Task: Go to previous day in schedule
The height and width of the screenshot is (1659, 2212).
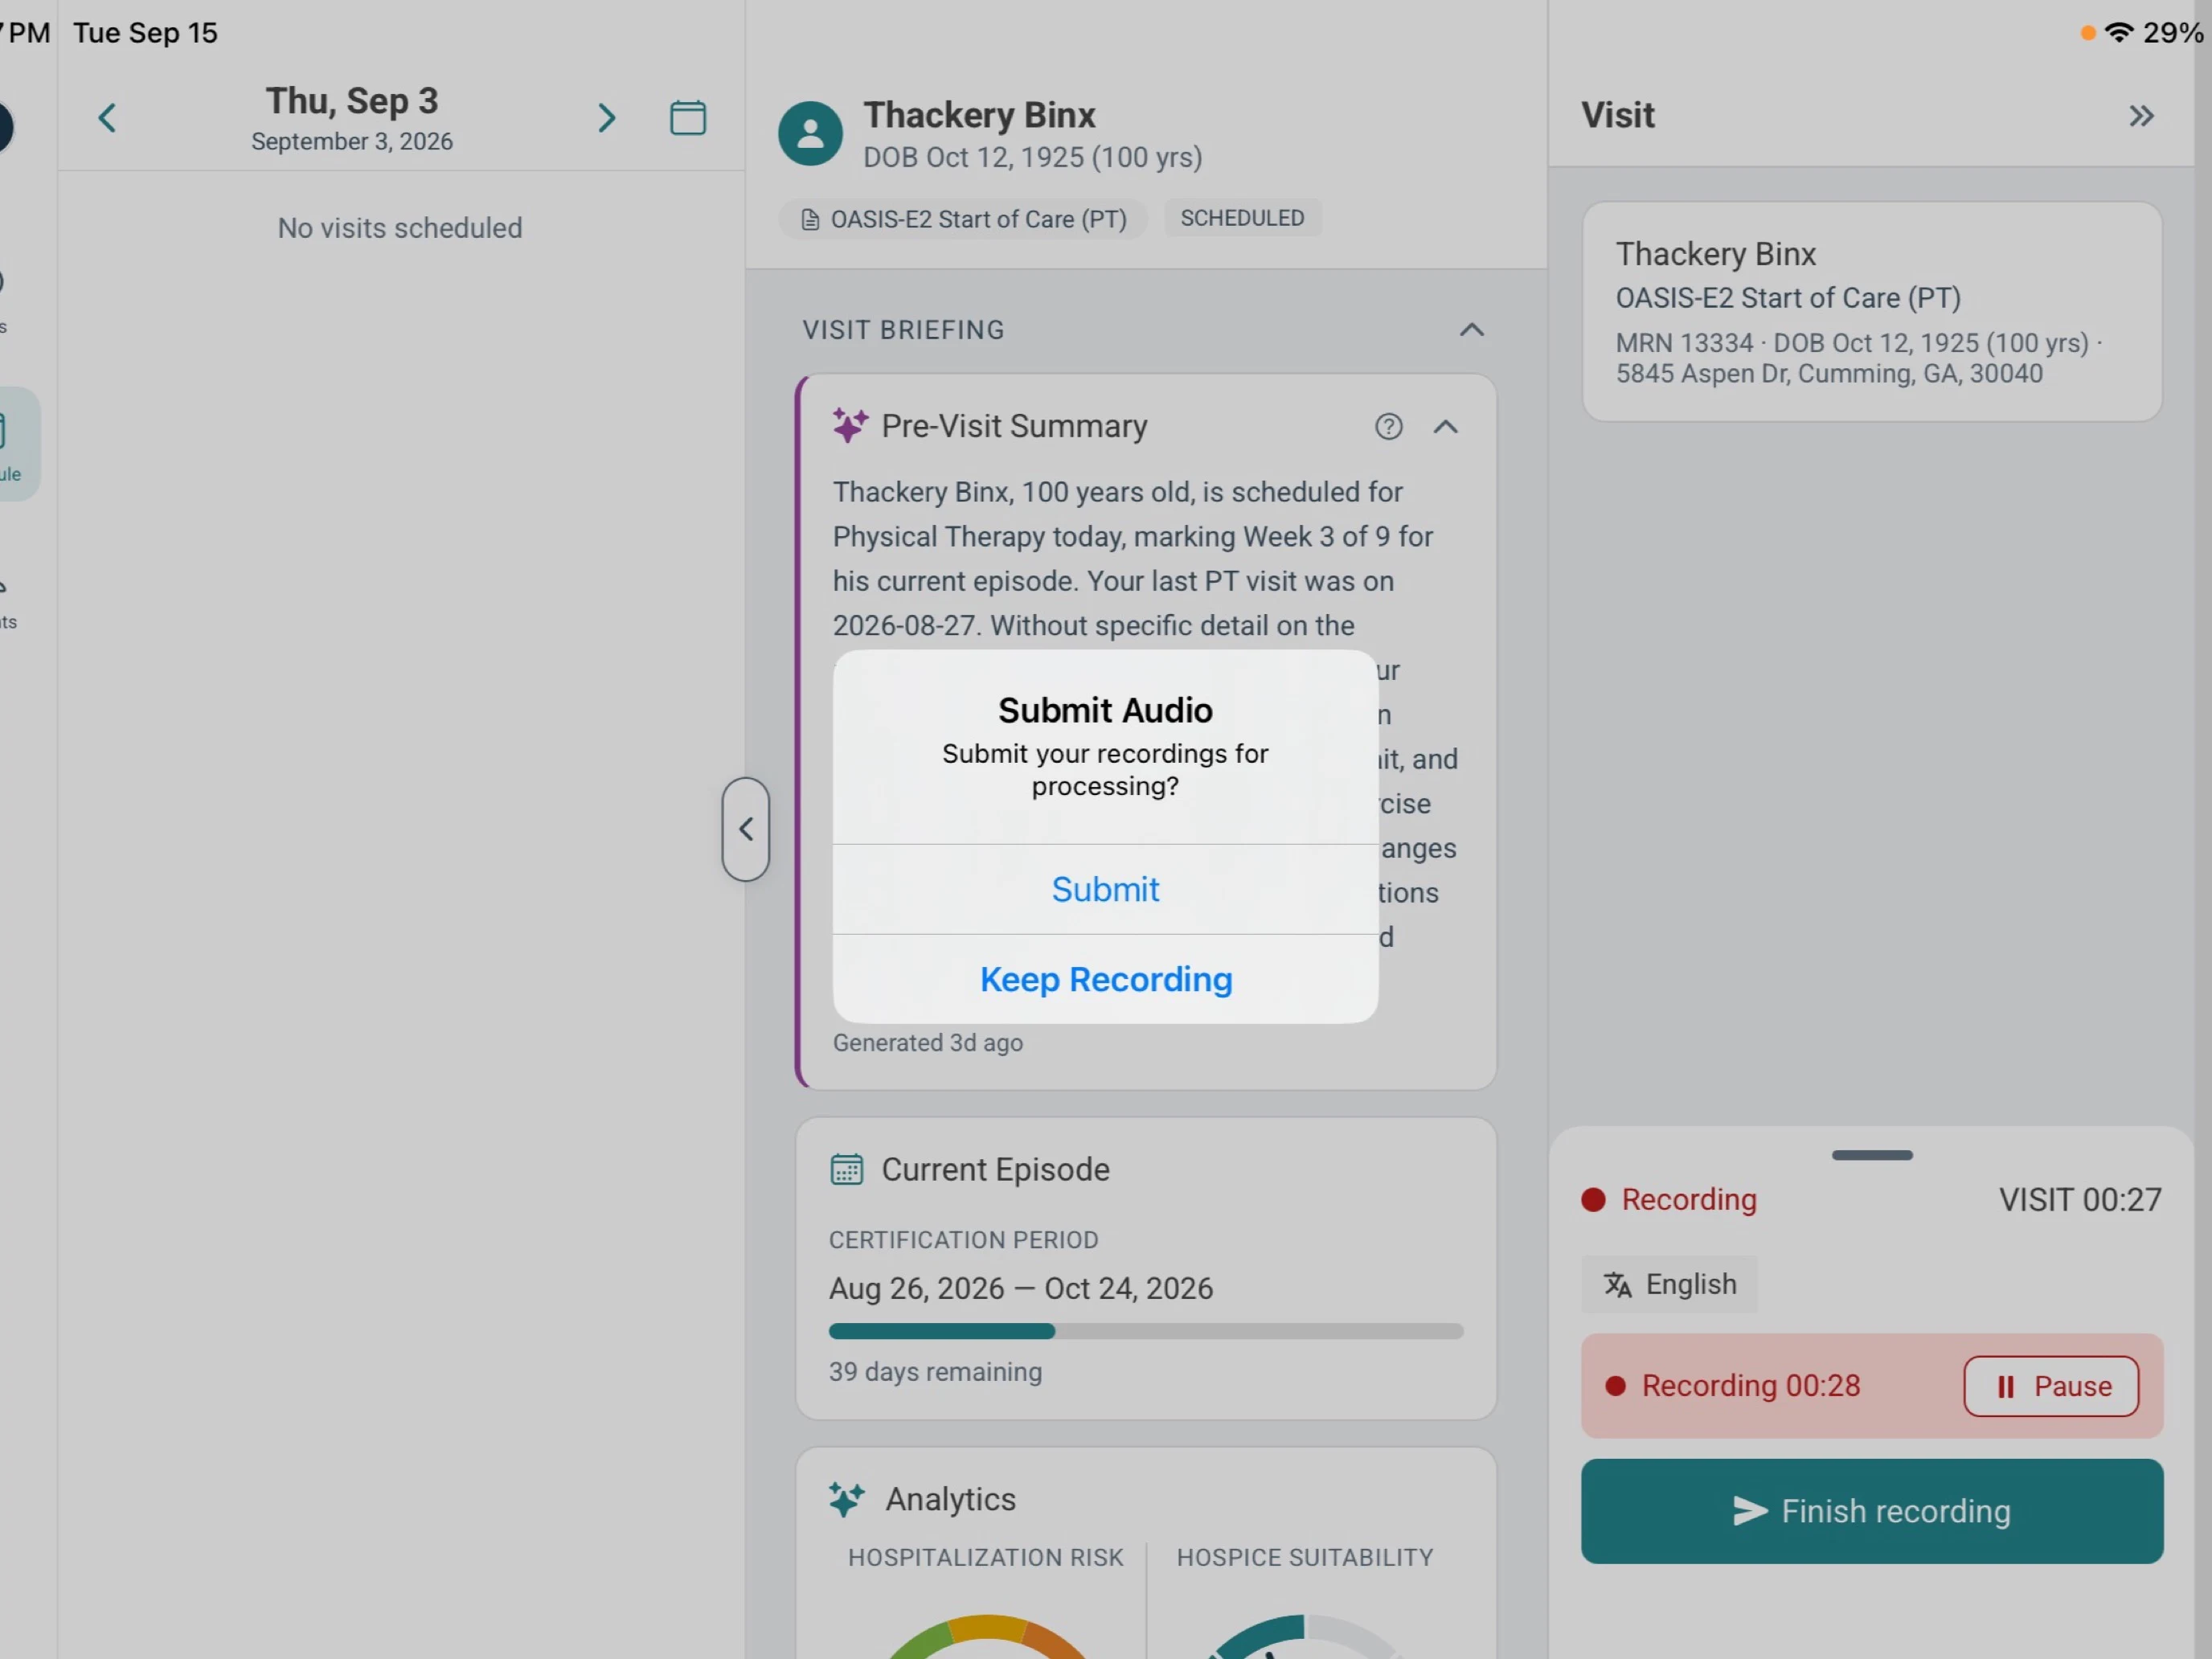Action: tap(107, 118)
